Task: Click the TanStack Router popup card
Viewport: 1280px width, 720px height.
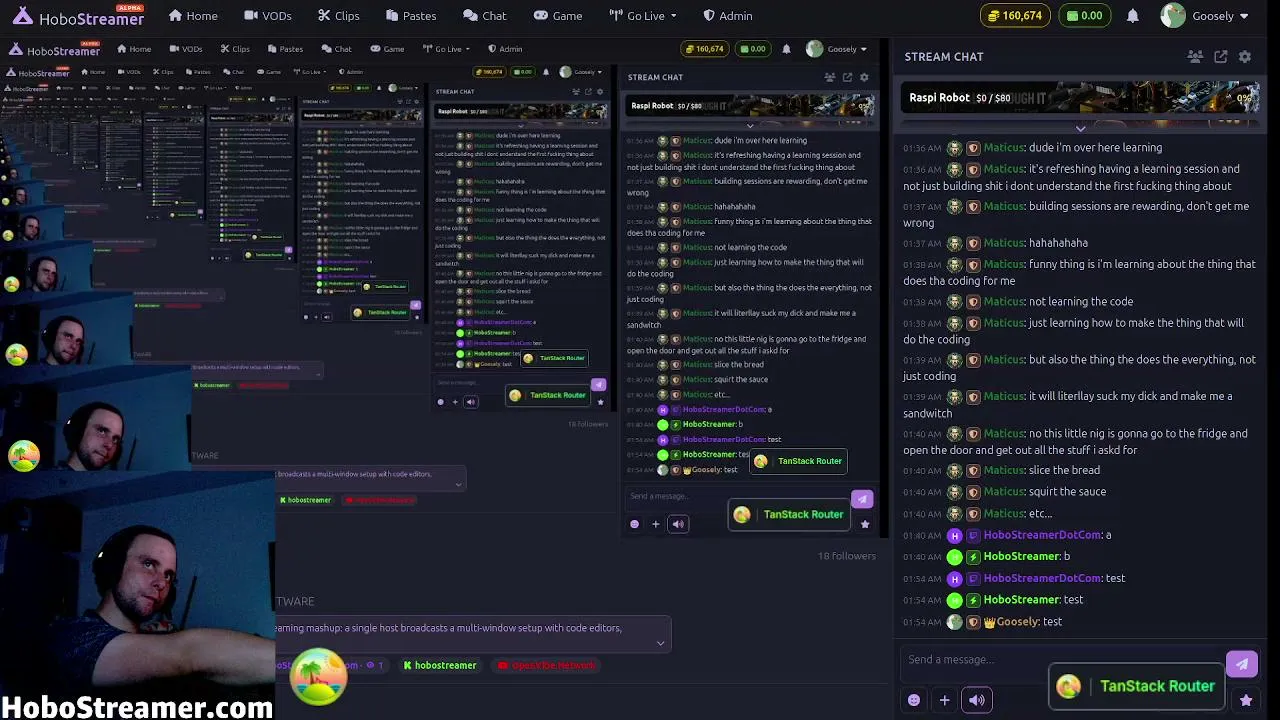Action: click(1137, 686)
